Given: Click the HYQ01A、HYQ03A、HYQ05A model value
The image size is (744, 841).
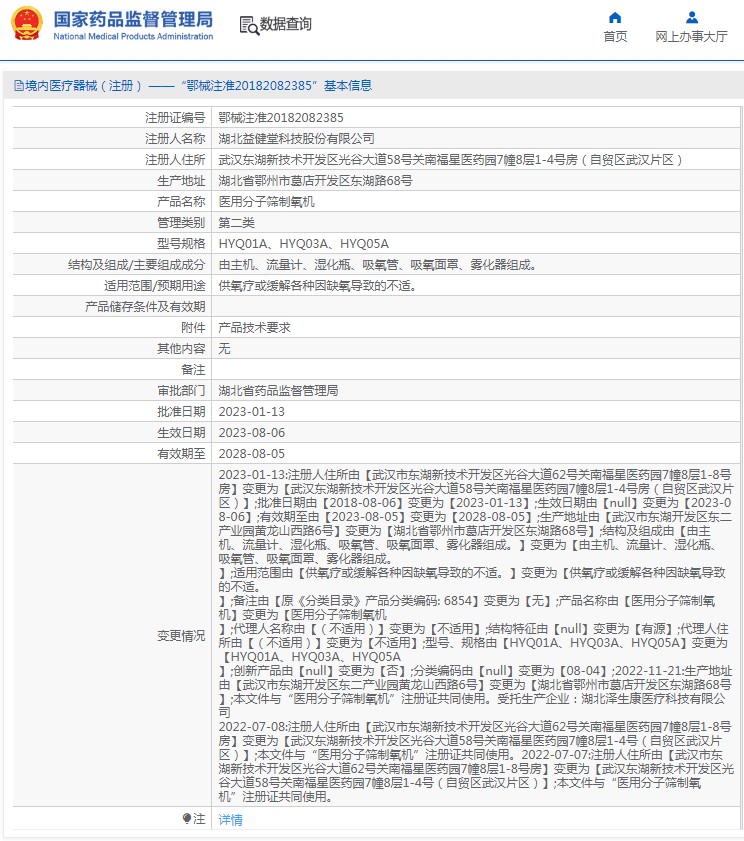Looking at the screenshot, I should pos(304,244).
